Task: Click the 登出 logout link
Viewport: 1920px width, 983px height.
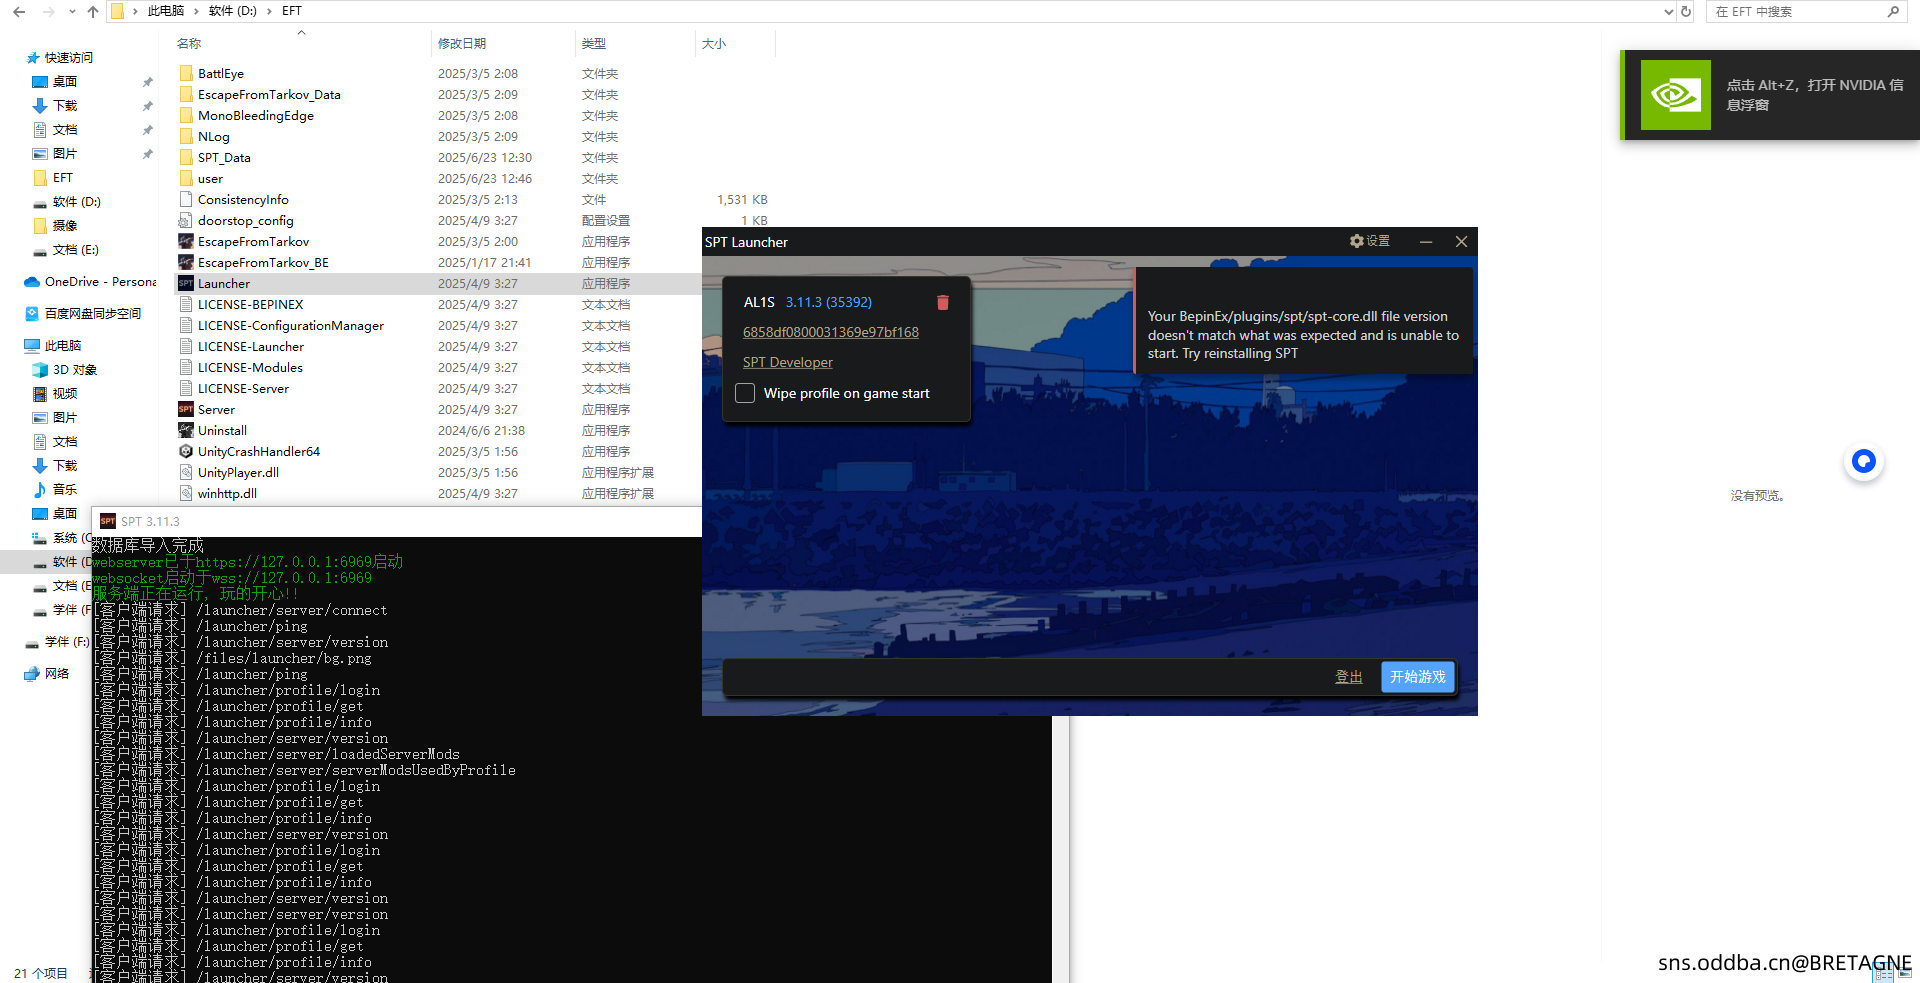Action: pyautogui.click(x=1348, y=677)
